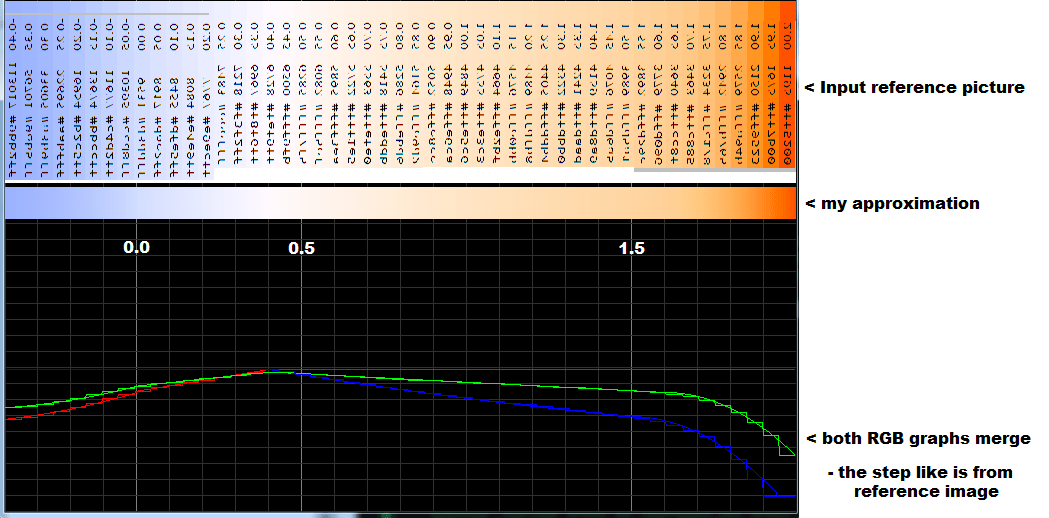Click the smooth approximation gradient bar
This screenshot has width=1049, height=518.
pos(400,203)
